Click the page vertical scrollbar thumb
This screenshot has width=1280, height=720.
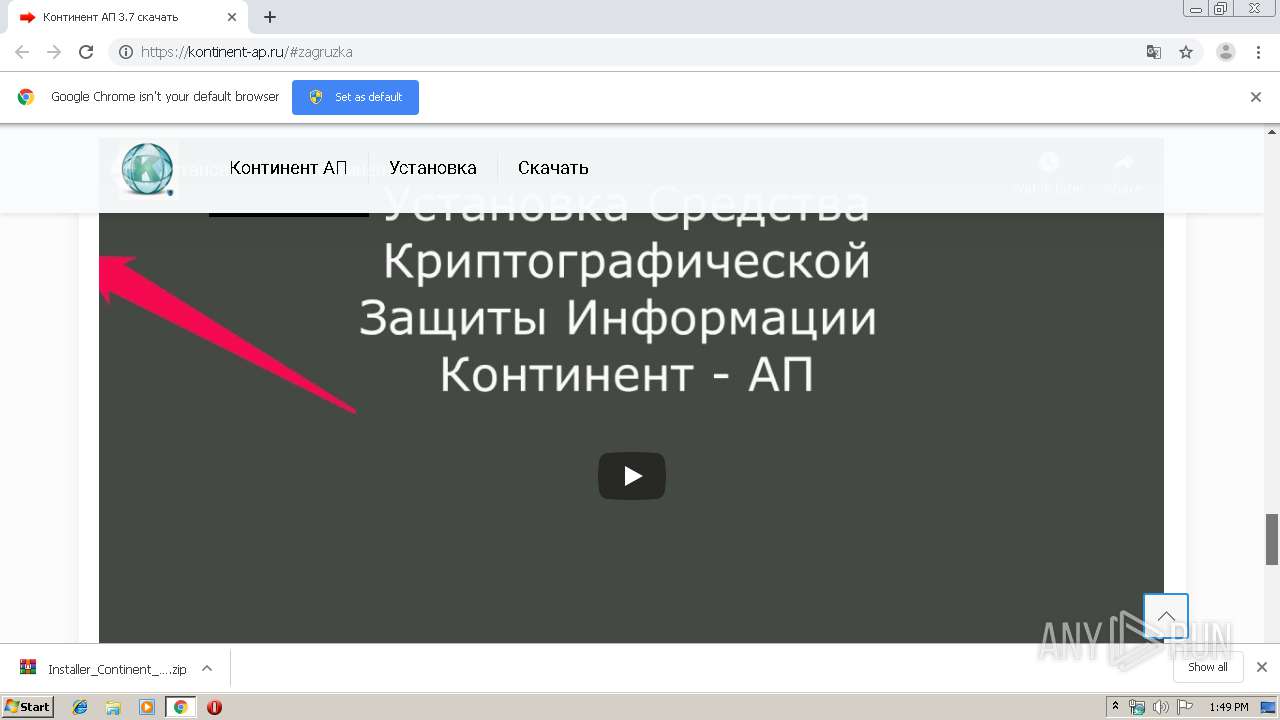tap(1272, 539)
